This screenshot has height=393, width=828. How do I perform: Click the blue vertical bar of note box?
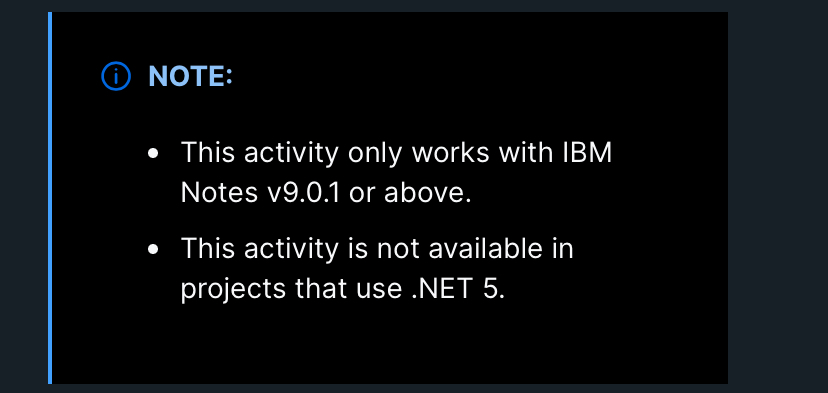(x=50, y=198)
